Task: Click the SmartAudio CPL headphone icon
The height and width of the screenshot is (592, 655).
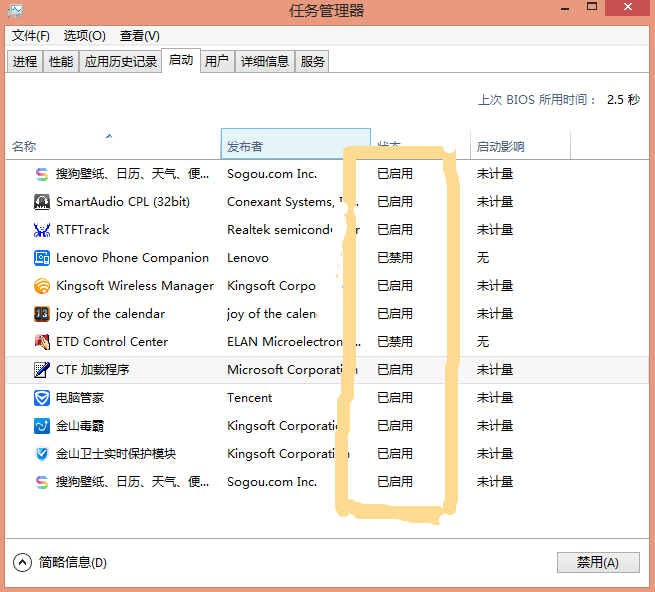Action: point(42,202)
